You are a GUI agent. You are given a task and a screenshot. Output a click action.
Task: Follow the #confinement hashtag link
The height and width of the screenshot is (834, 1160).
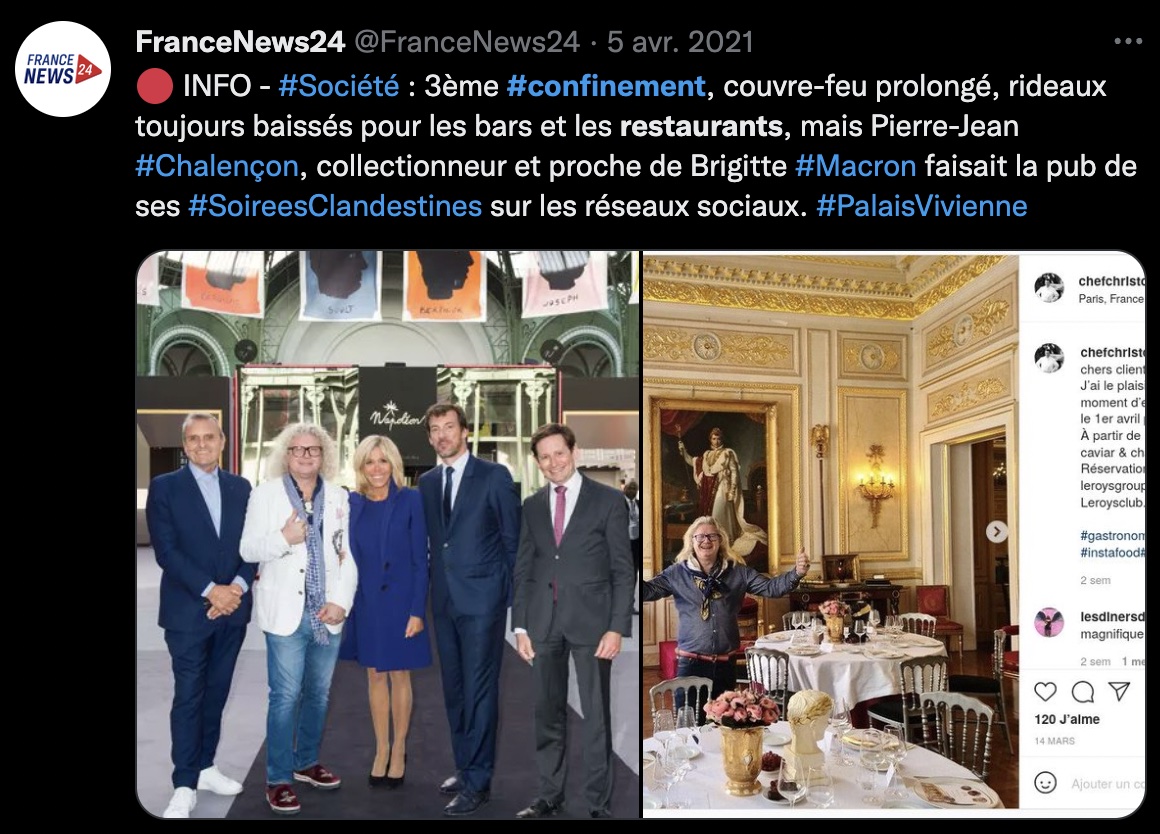(x=606, y=86)
